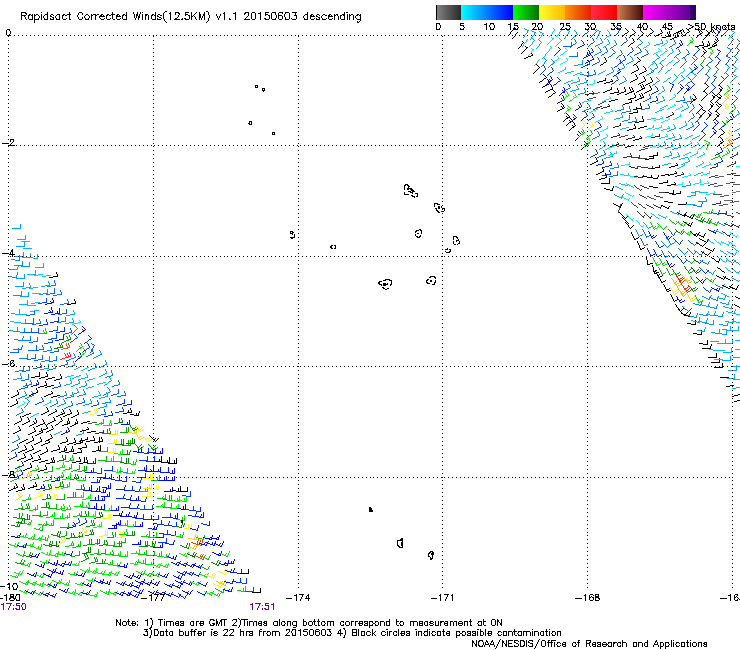Click the color scale's 20 tick label
740x650 pixels.
pyautogui.click(x=537, y=27)
